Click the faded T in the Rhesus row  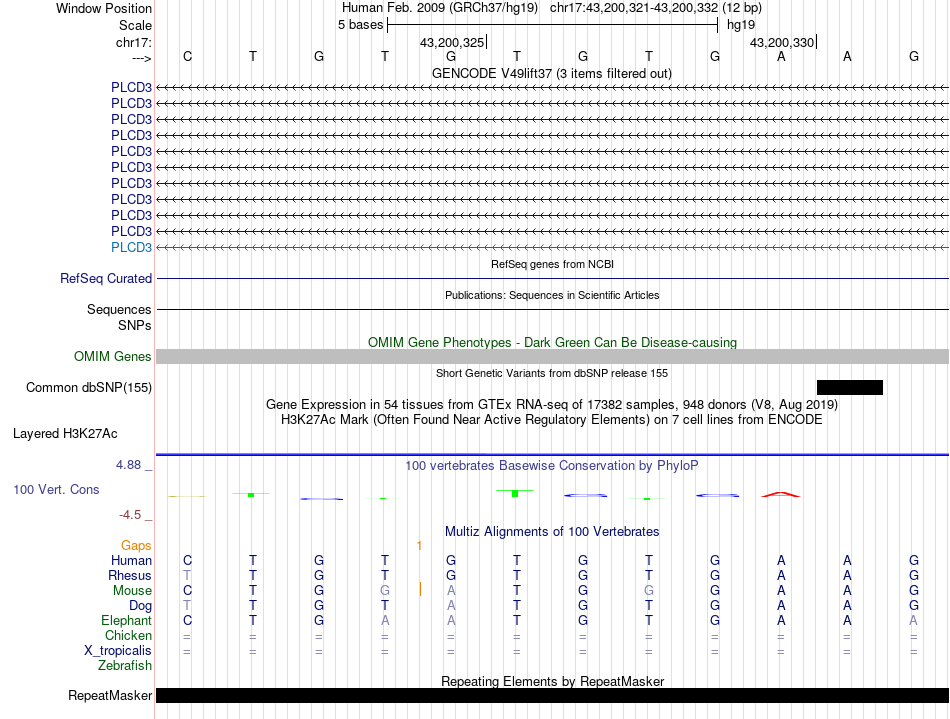(x=187, y=575)
